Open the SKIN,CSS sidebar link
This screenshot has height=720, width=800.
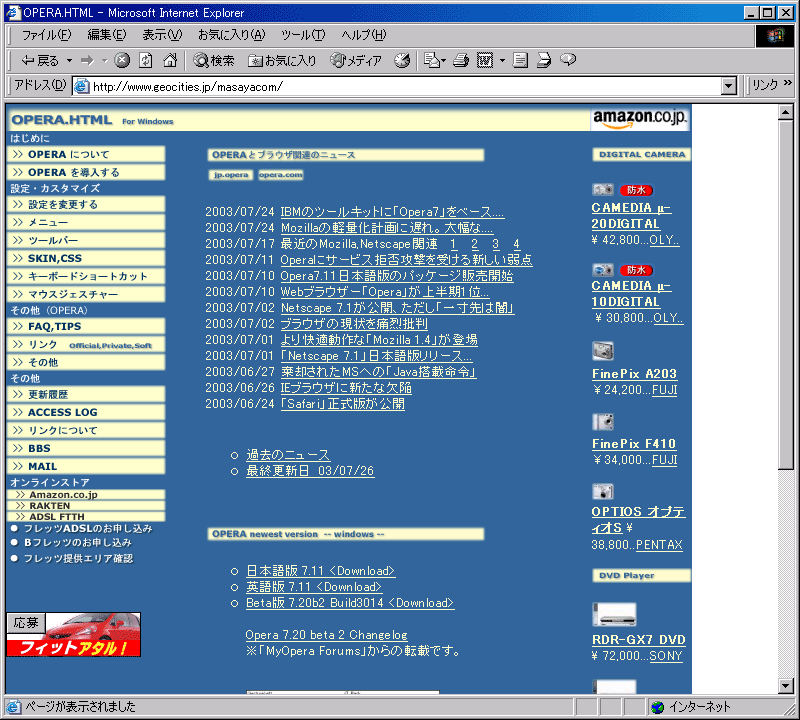86,258
